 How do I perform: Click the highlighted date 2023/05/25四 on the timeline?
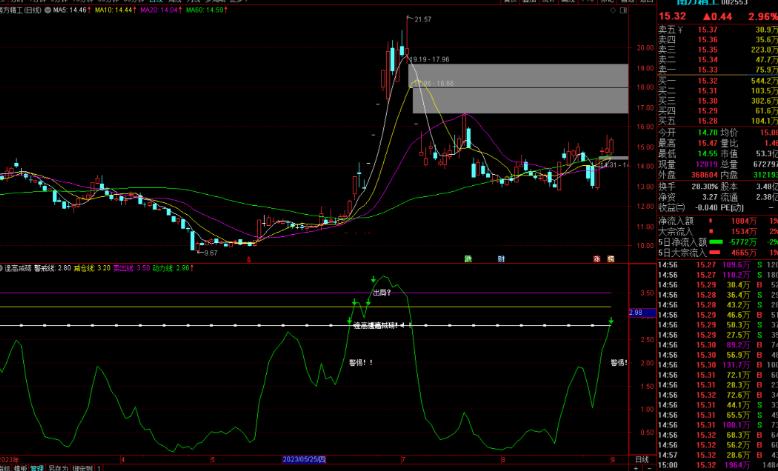pyautogui.click(x=304, y=459)
